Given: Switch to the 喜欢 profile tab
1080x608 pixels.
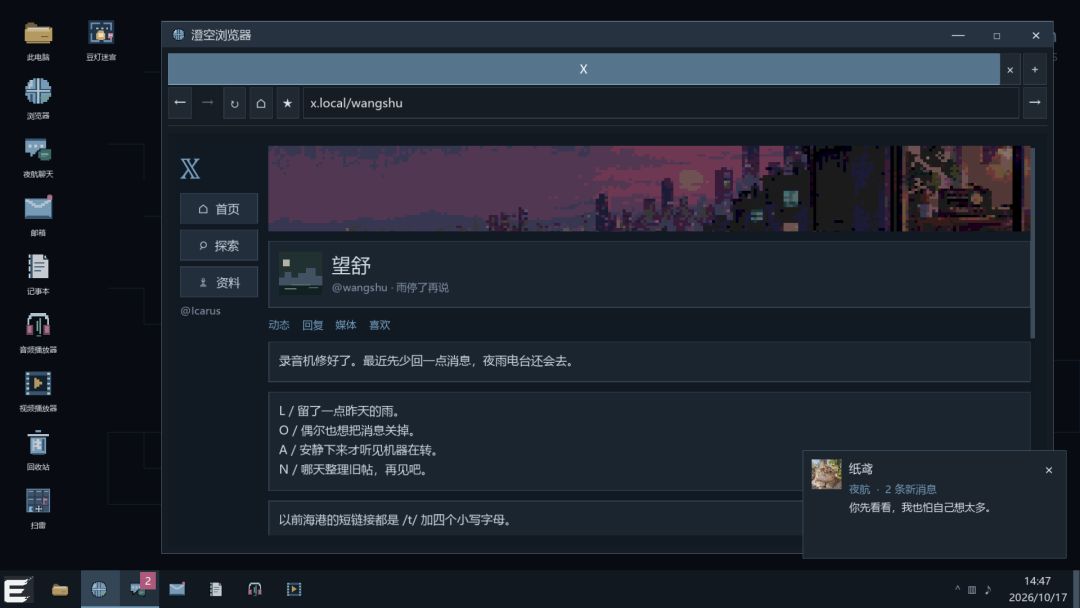Looking at the screenshot, I should click(x=380, y=325).
